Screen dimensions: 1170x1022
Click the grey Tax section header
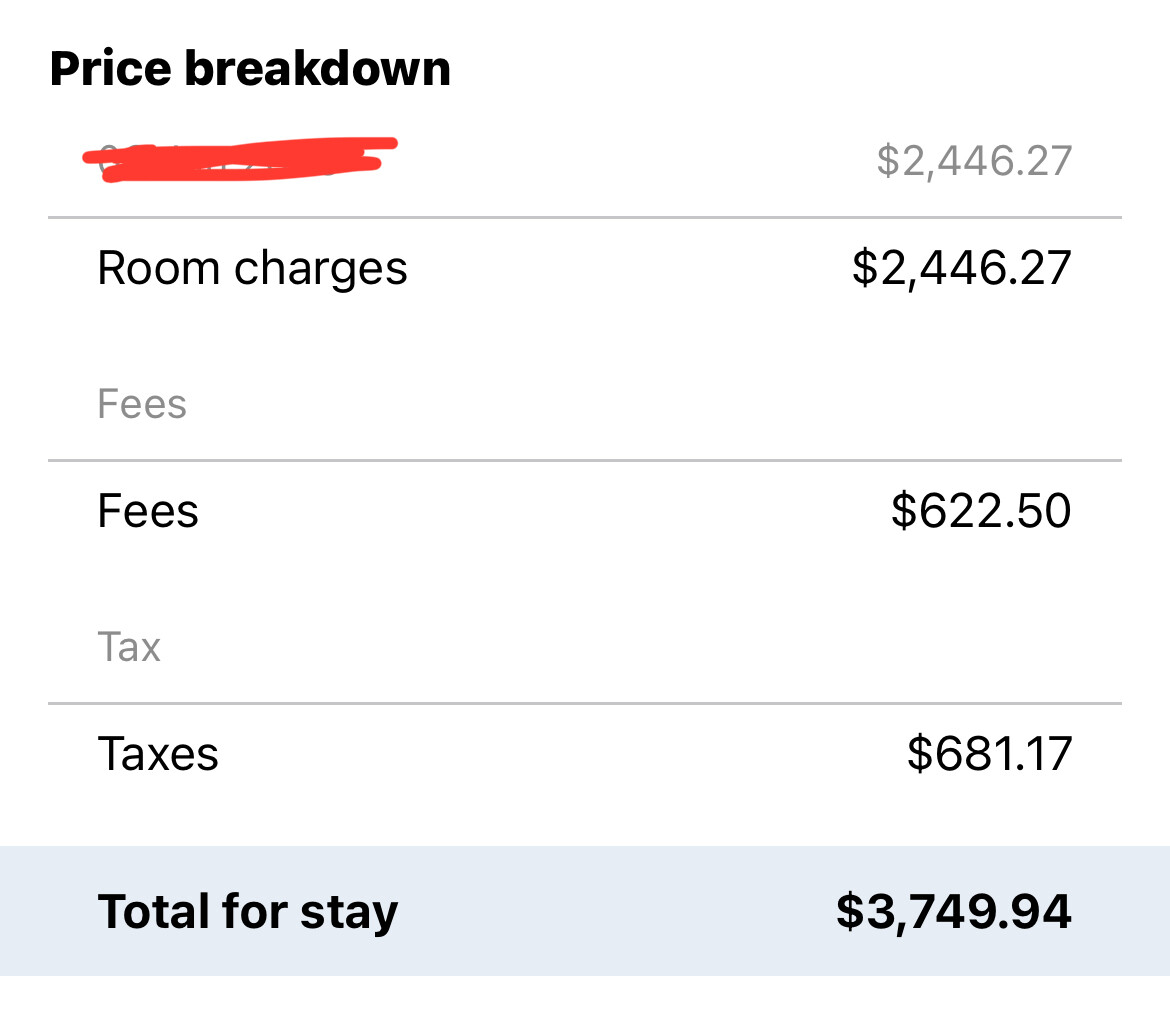[x=129, y=647]
